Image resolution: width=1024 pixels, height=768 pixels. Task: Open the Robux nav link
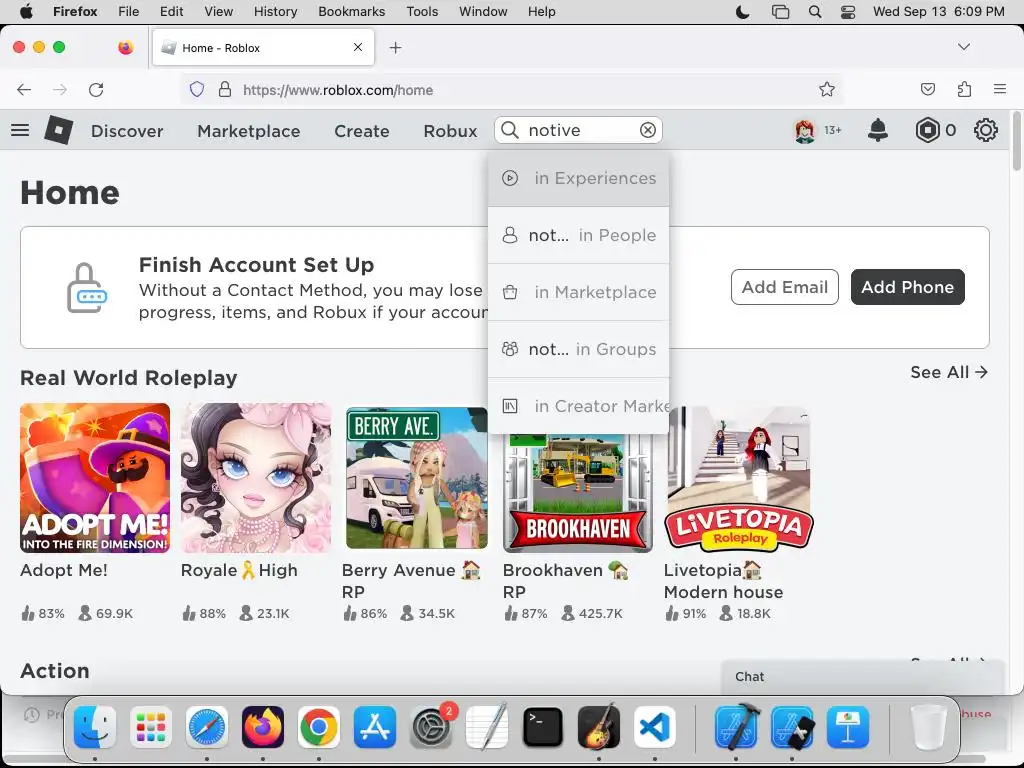(x=450, y=131)
